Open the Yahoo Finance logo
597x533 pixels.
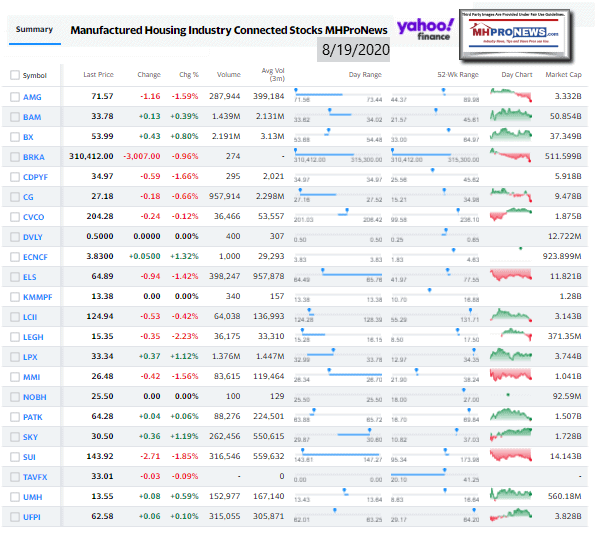coord(425,29)
